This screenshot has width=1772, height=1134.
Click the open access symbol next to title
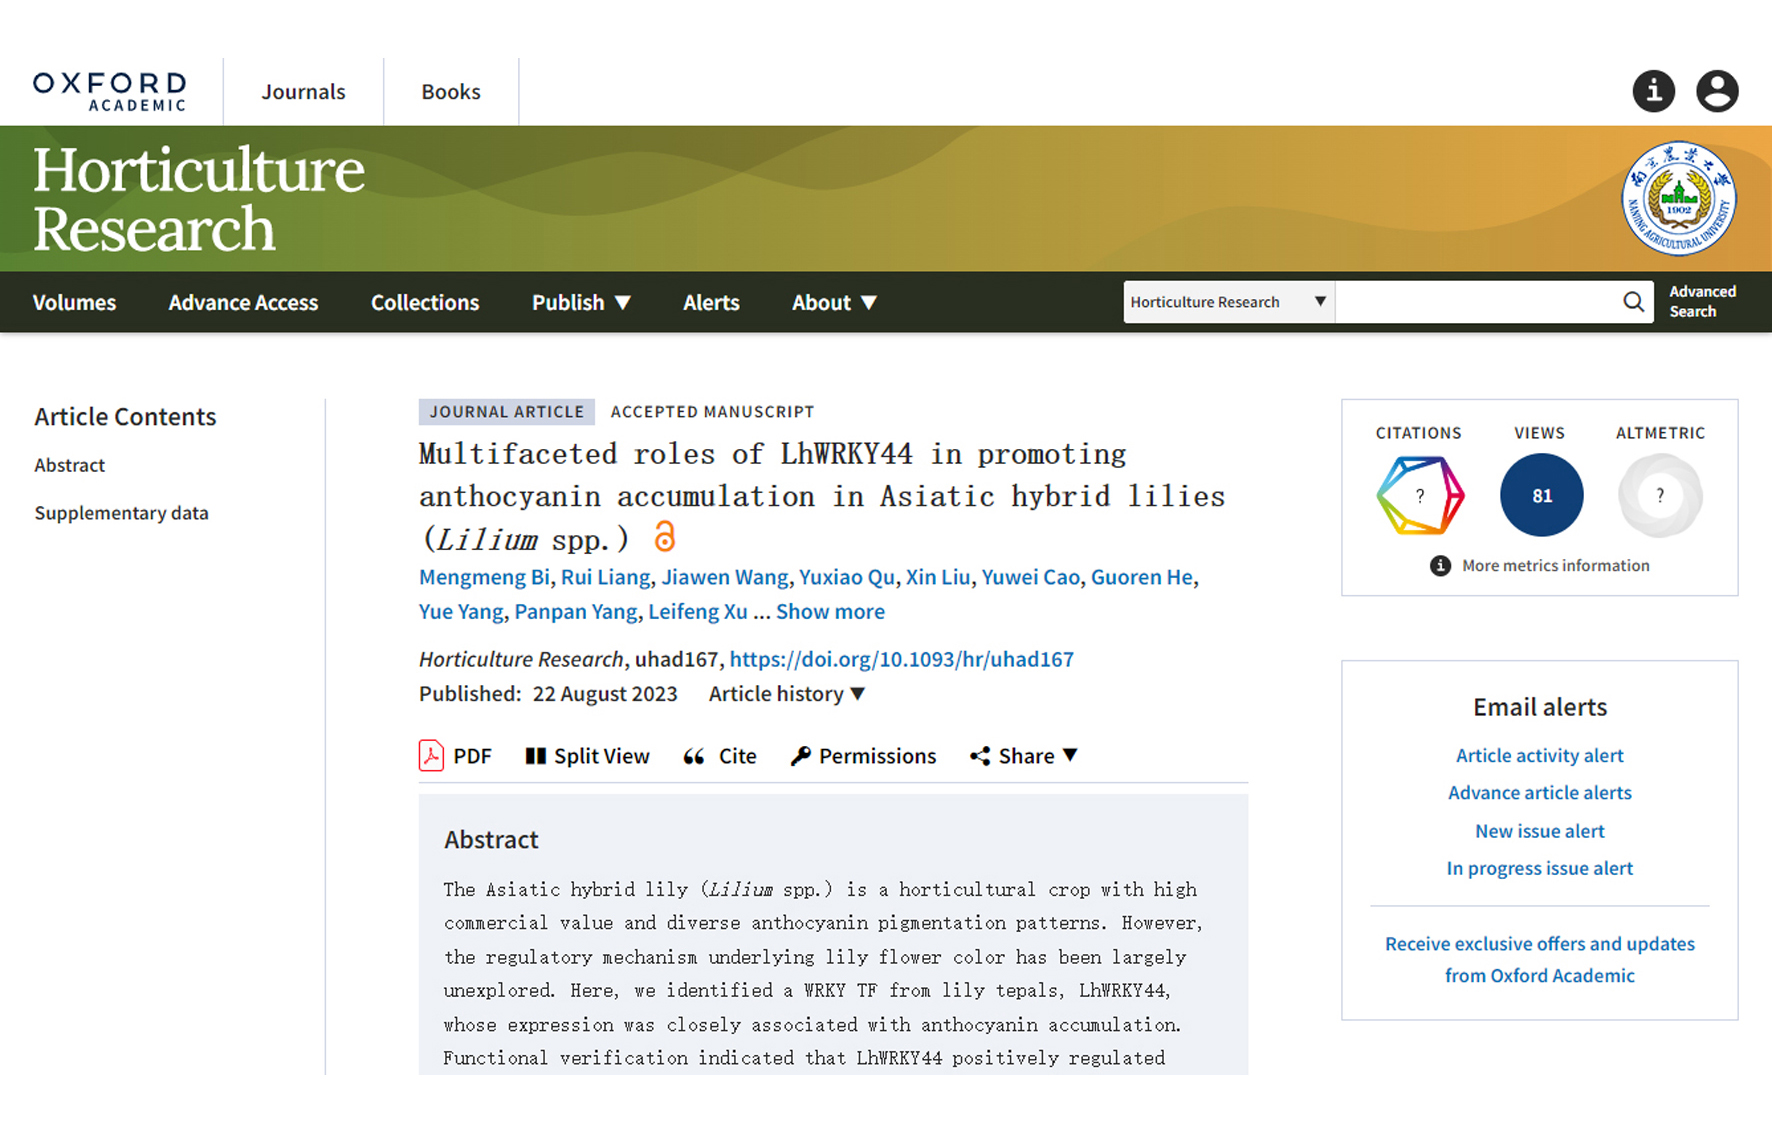(x=664, y=538)
